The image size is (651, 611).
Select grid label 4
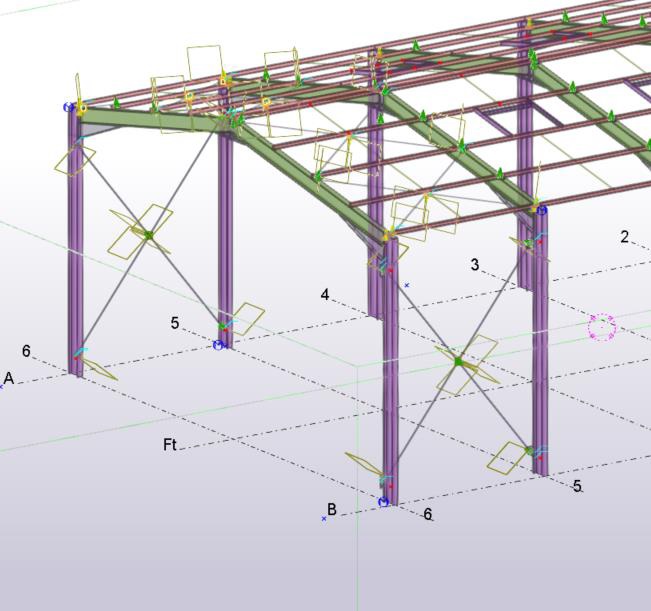[325, 295]
